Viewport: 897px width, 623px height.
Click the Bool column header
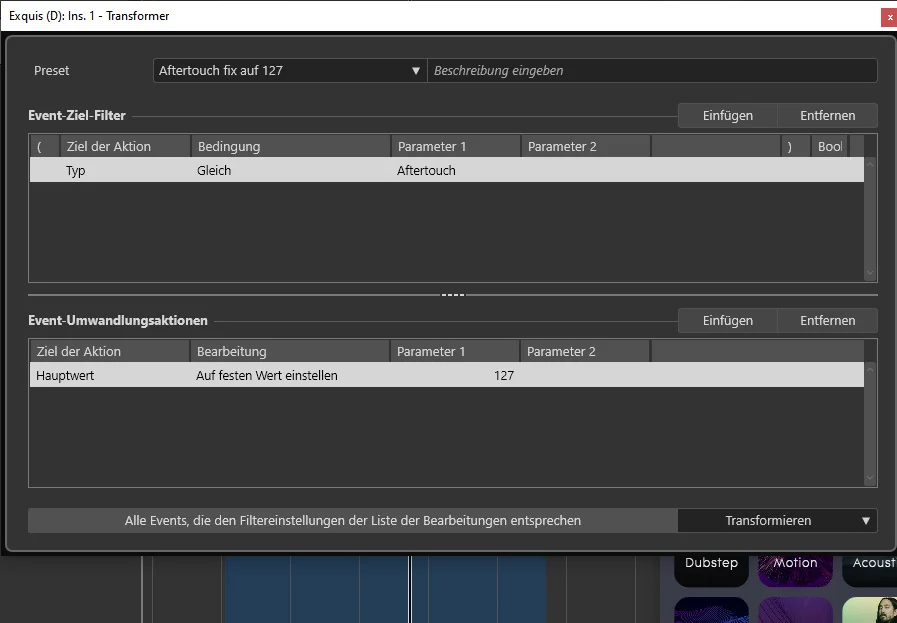(x=831, y=146)
